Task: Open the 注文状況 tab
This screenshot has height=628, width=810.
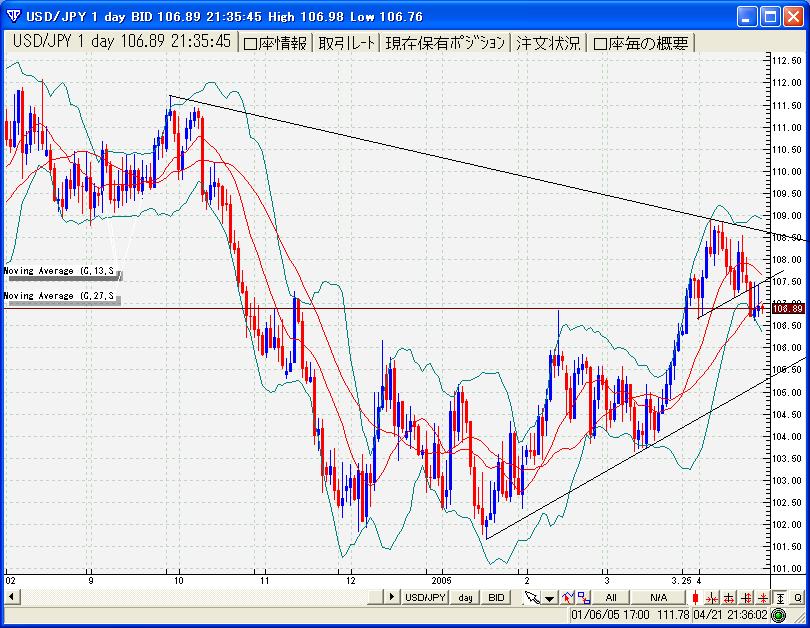Action: tap(548, 43)
